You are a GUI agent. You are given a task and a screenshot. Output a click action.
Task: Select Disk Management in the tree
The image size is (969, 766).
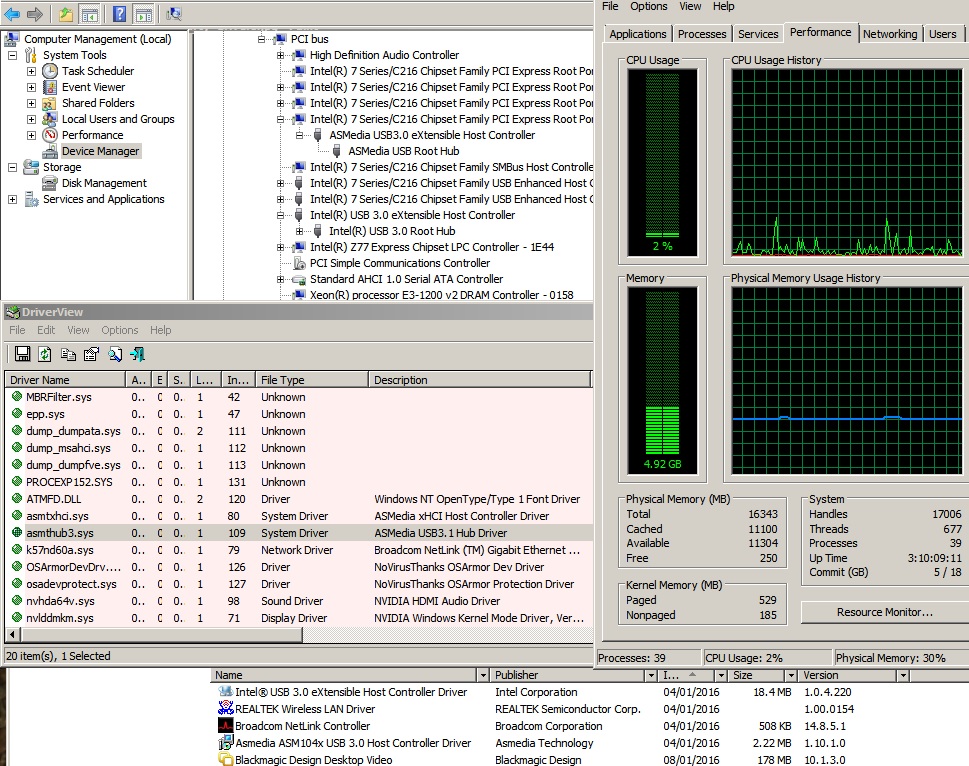tap(104, 183)
